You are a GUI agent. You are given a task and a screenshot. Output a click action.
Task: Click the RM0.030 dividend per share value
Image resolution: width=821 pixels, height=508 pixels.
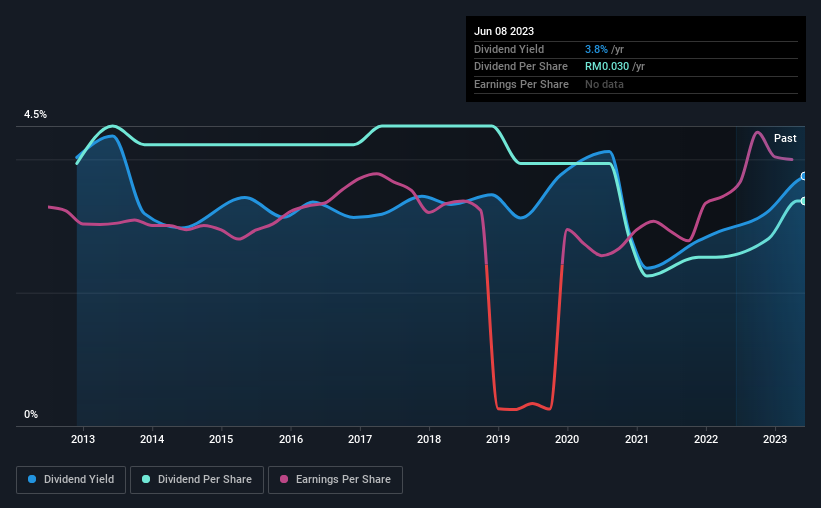pos(607,67)
